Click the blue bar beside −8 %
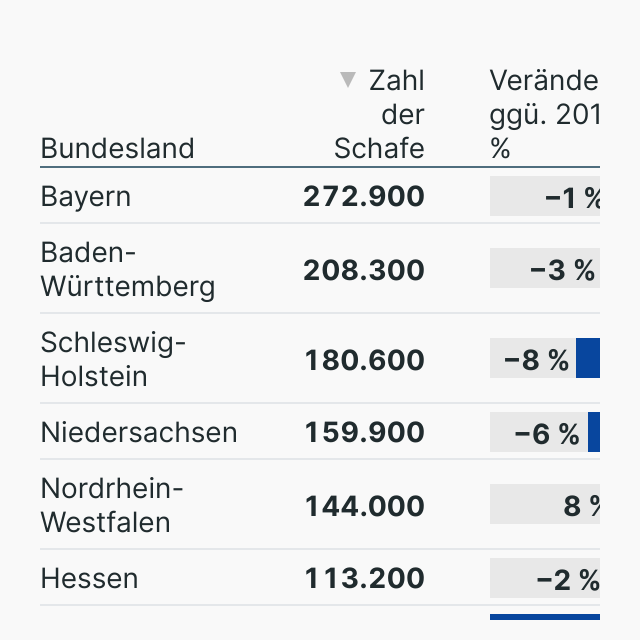640x640 pixels. [588, 359]
